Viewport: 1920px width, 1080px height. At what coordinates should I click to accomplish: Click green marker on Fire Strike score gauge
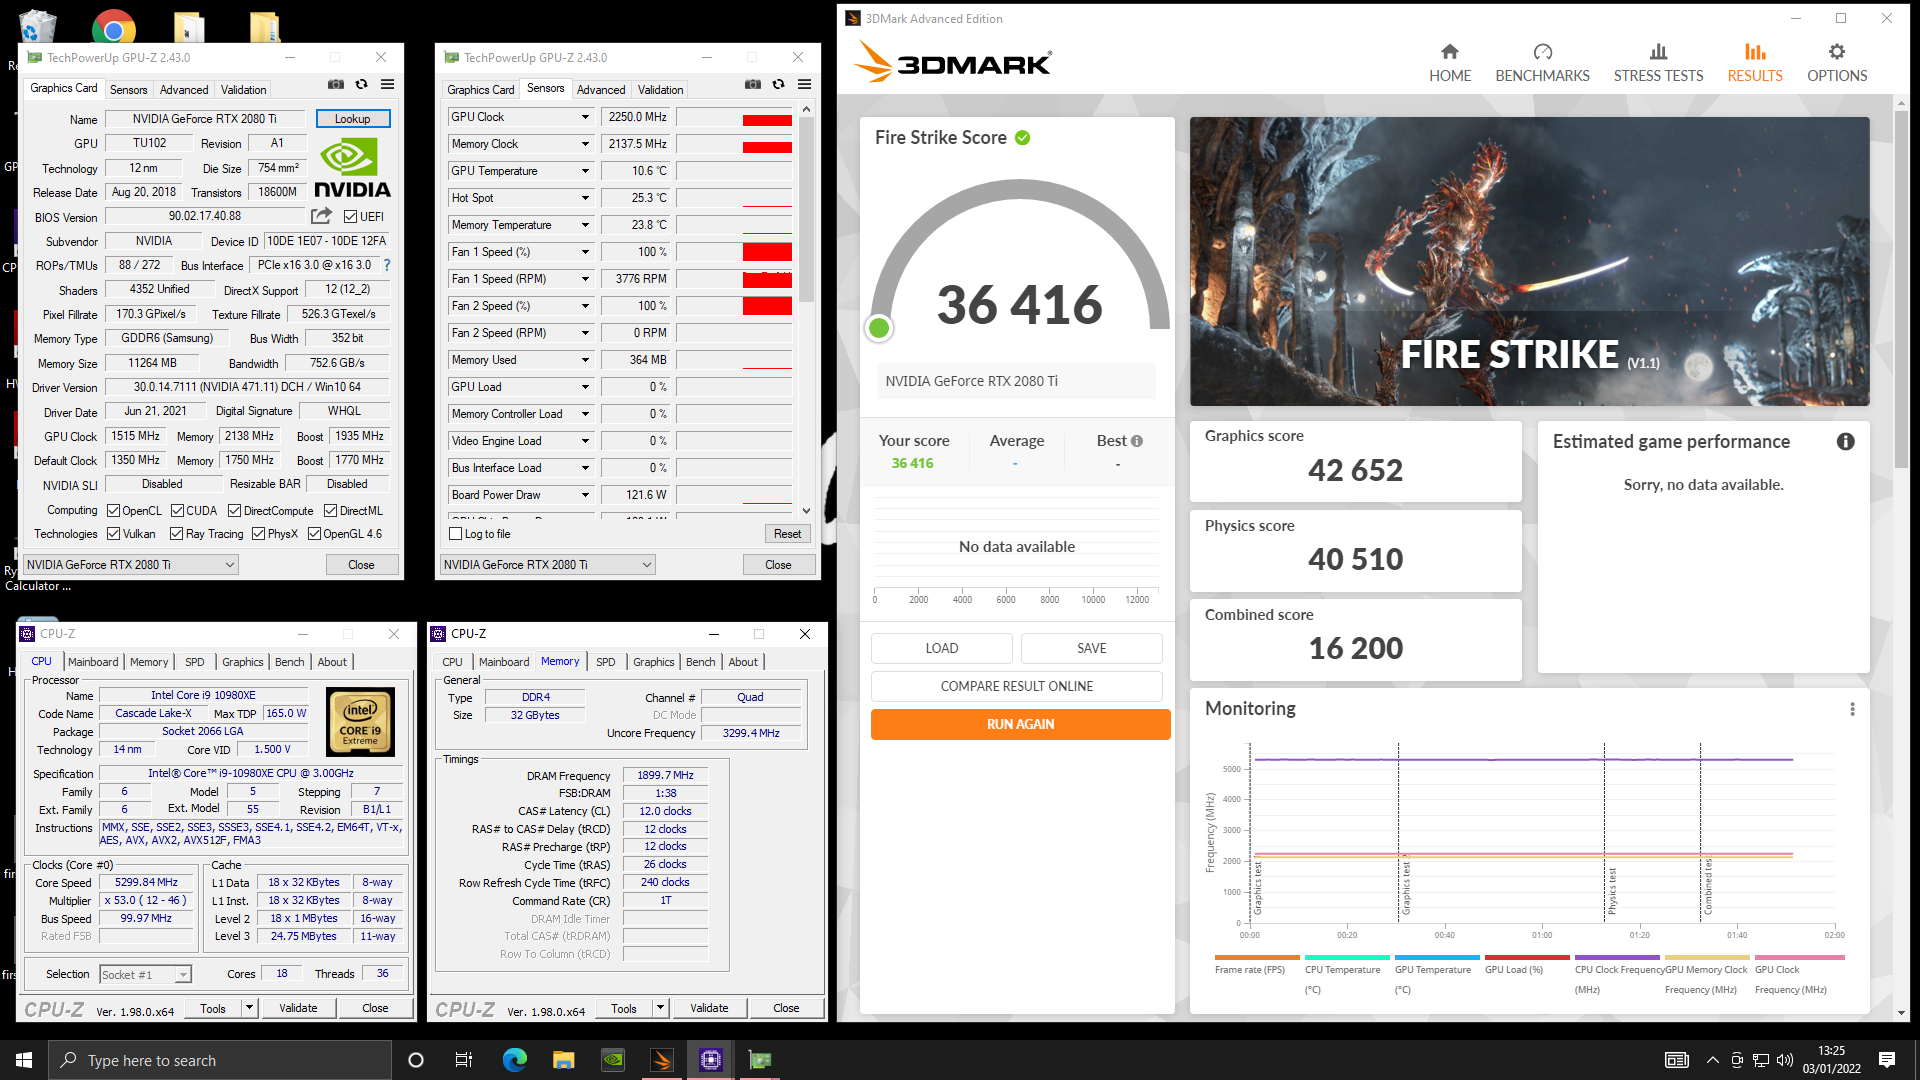[879, 328]
